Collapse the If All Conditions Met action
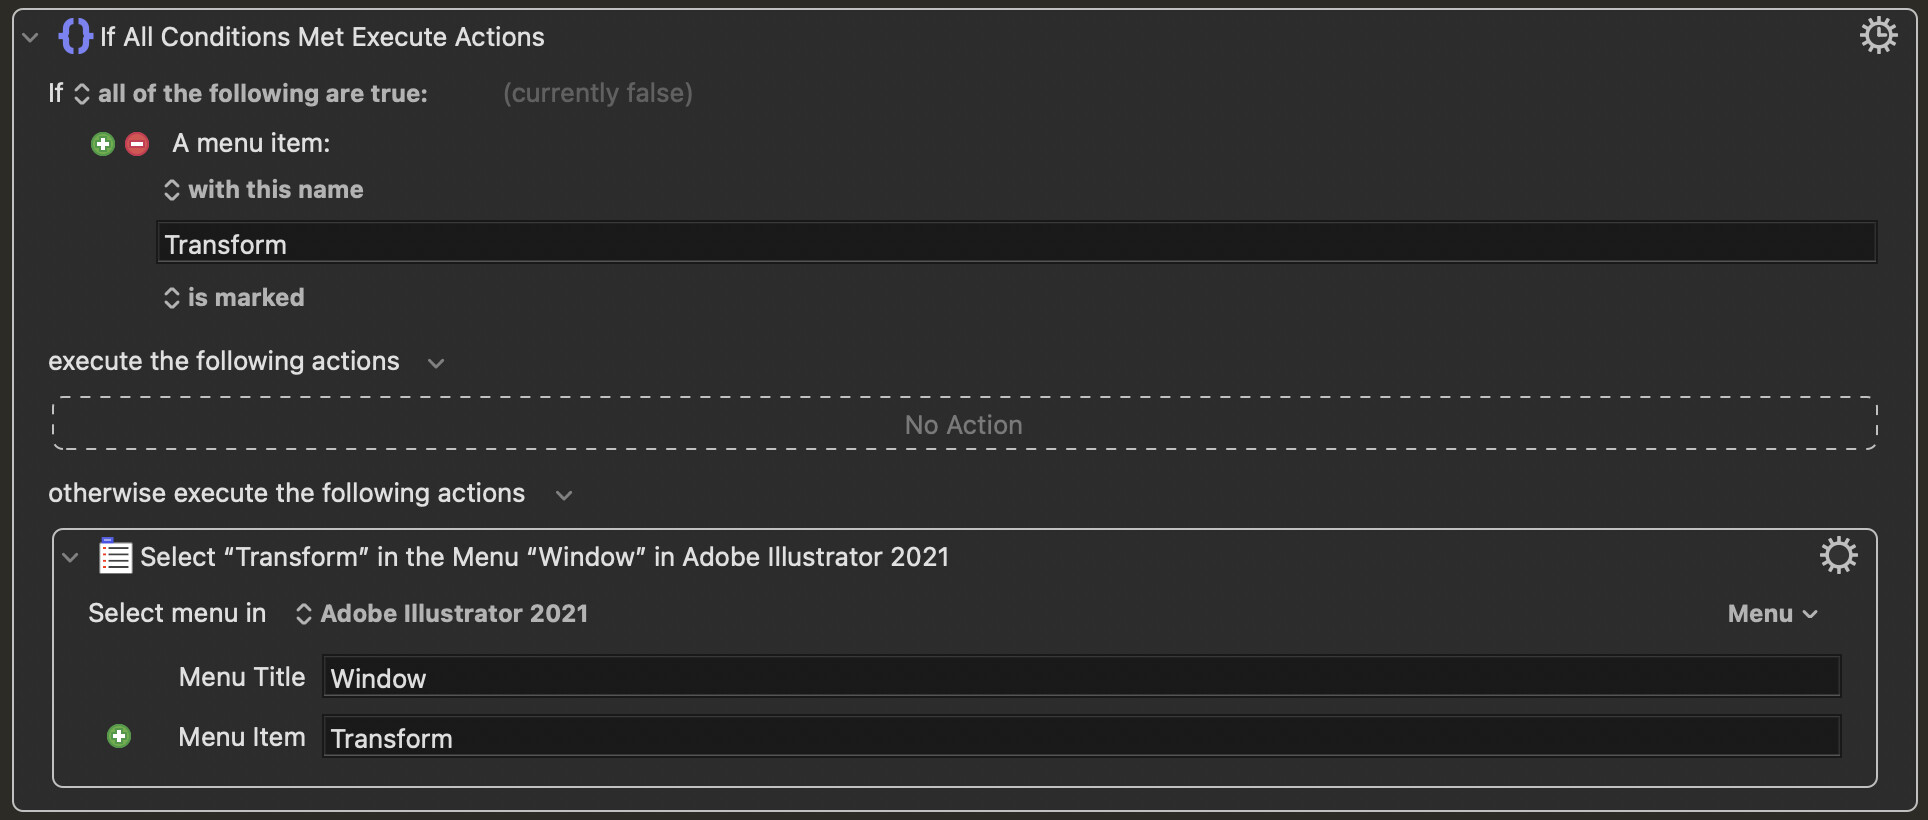 [30, 38]
